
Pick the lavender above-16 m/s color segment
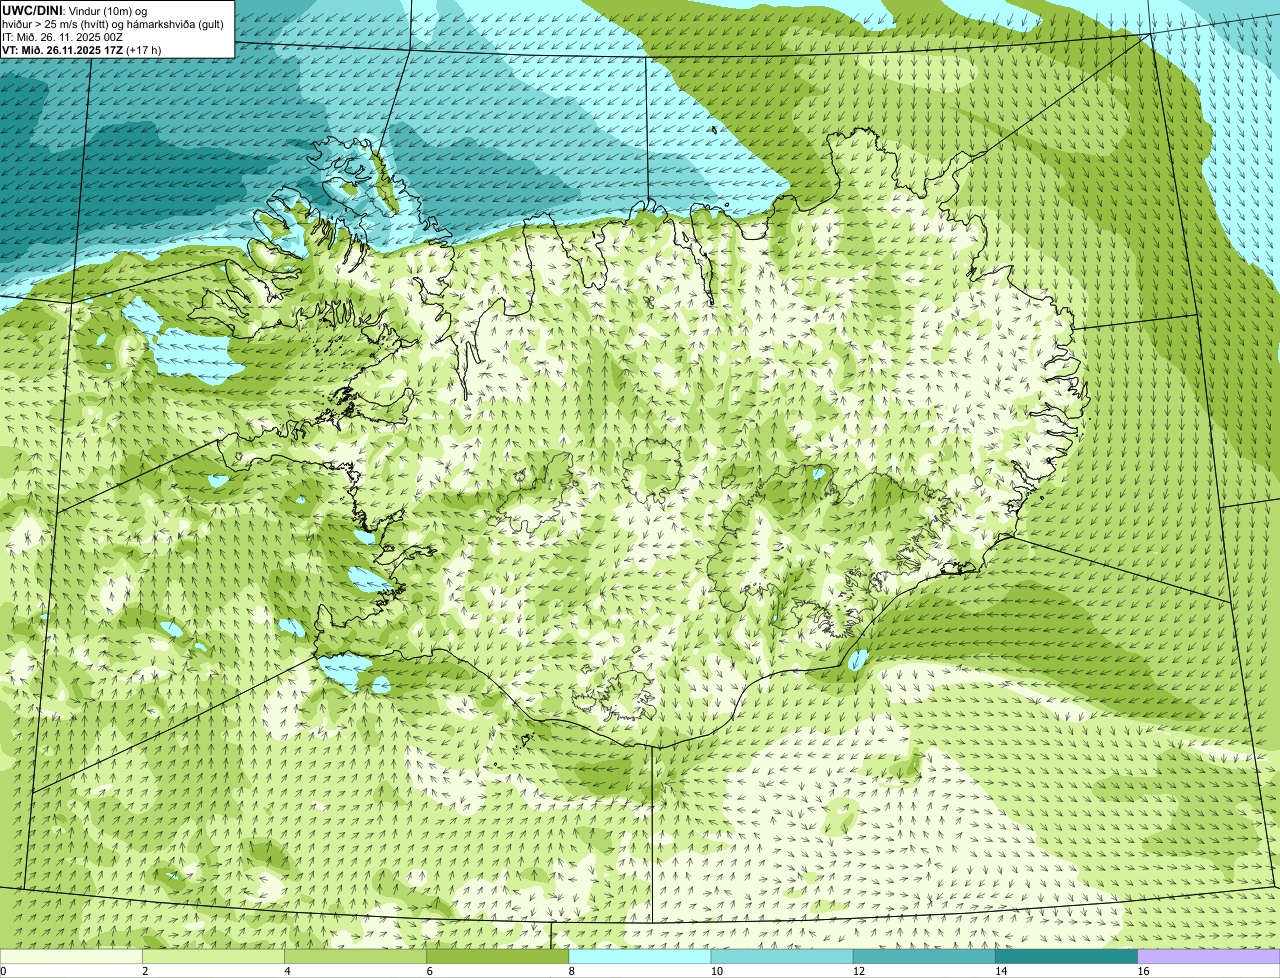pyautogui.click(x=1209, y=957)
